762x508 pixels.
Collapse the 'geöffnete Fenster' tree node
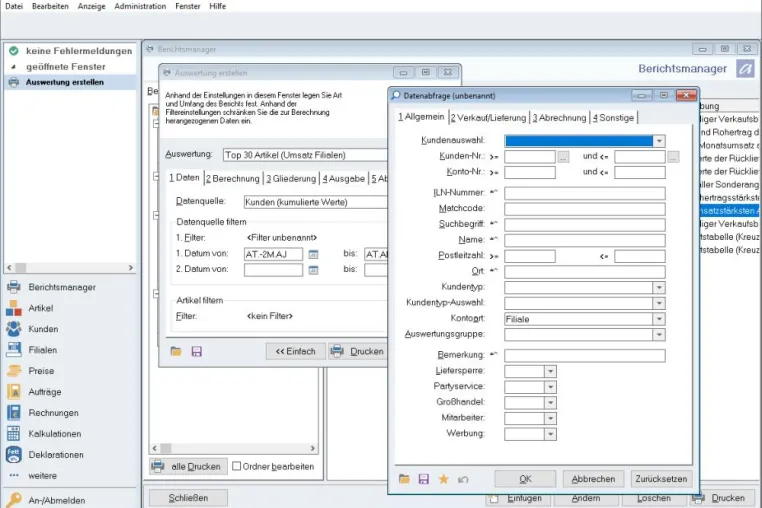pyautogui.click(x=14, y=67)
